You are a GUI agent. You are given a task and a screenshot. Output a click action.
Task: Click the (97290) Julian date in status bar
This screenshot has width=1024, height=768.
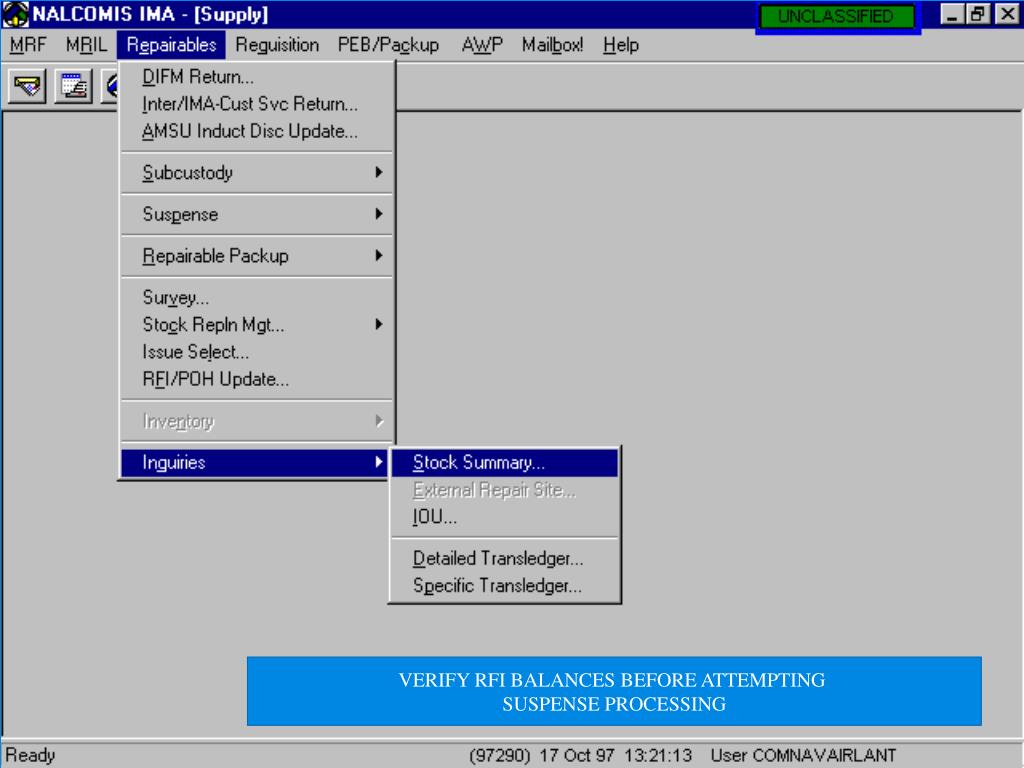500,756
